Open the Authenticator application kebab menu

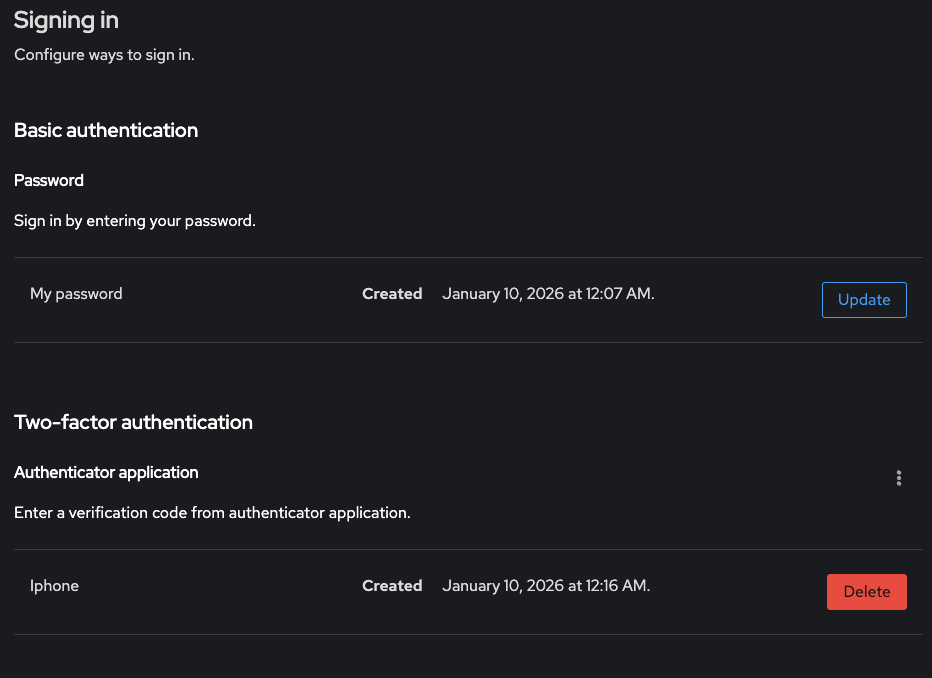(899, 478)
